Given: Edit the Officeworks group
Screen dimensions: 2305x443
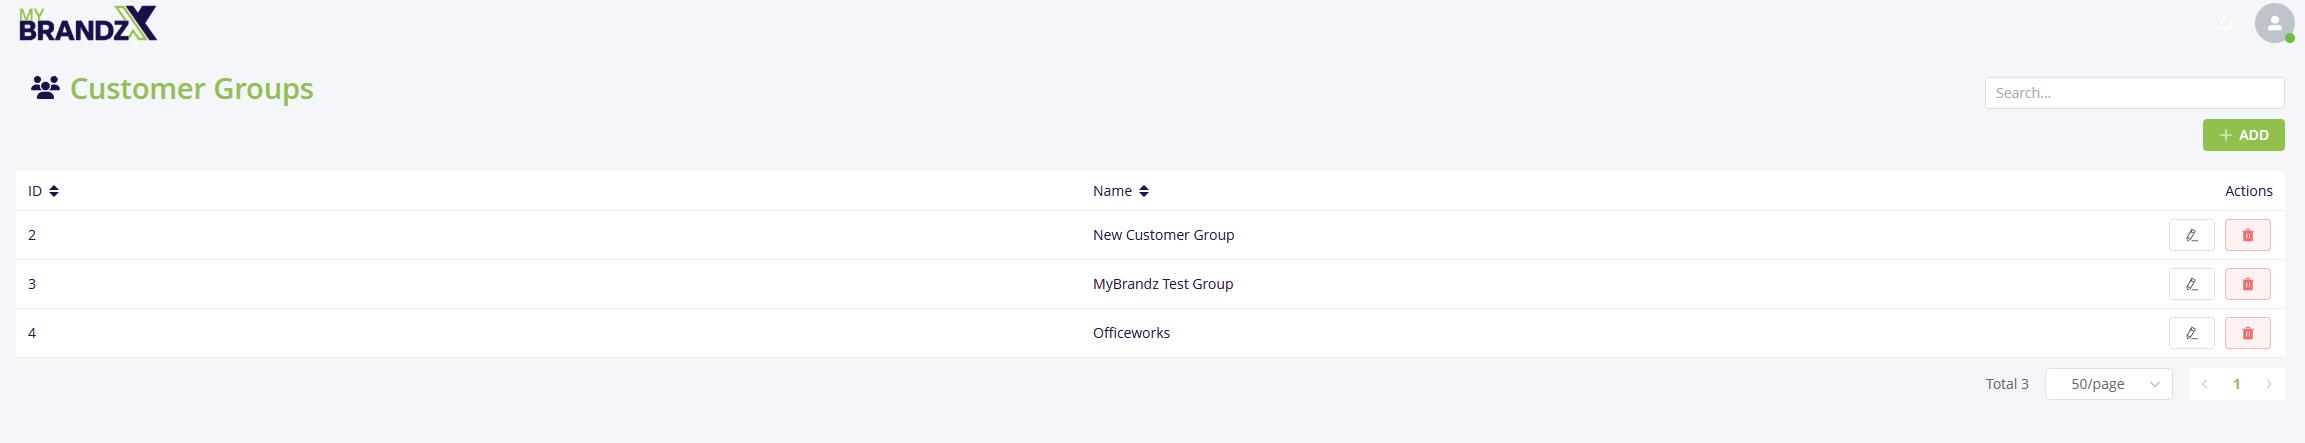Looking at the screenshot, I should tap(2191, 333).
